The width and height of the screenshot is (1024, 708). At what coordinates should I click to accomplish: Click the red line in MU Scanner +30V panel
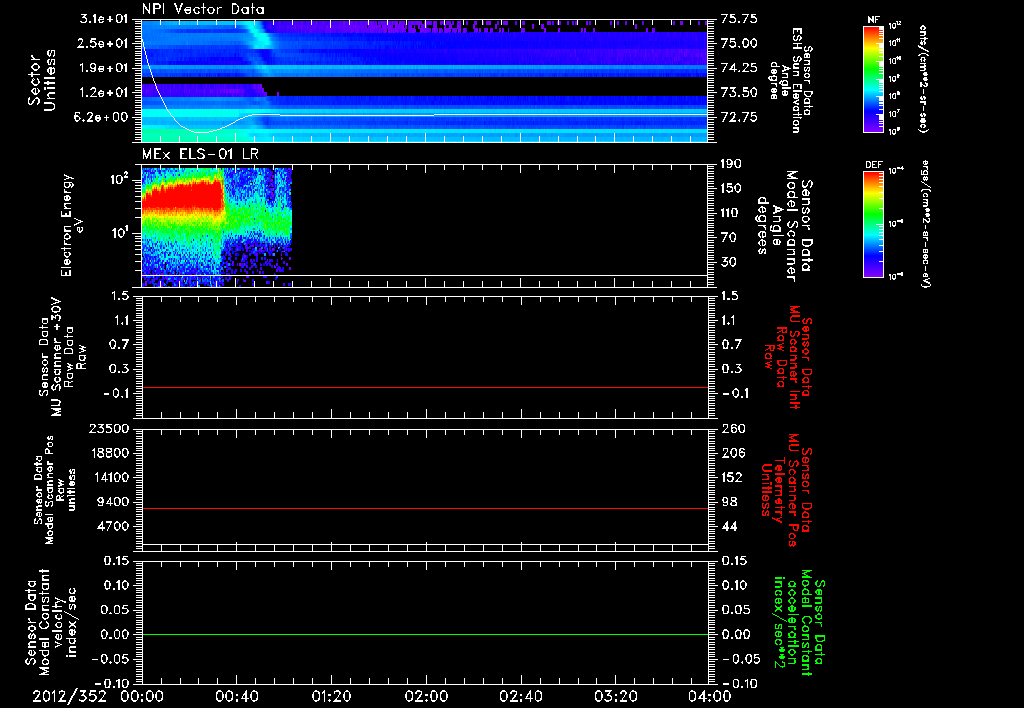(425, 388)
